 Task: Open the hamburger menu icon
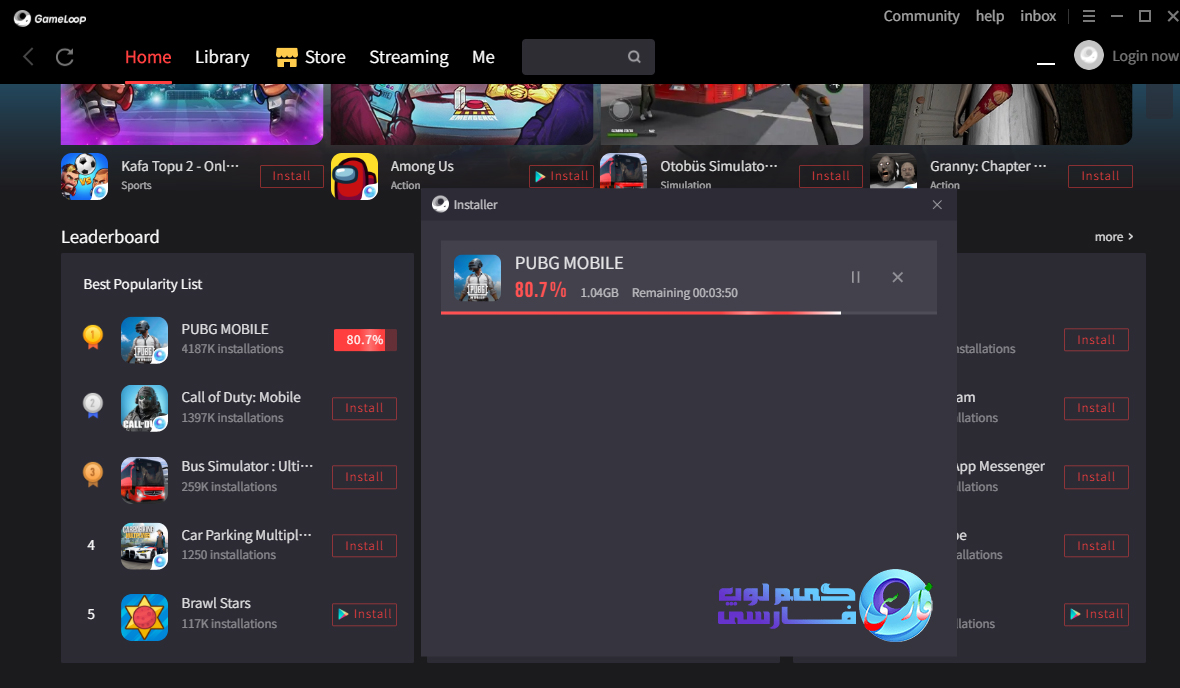coord(1088,16)
